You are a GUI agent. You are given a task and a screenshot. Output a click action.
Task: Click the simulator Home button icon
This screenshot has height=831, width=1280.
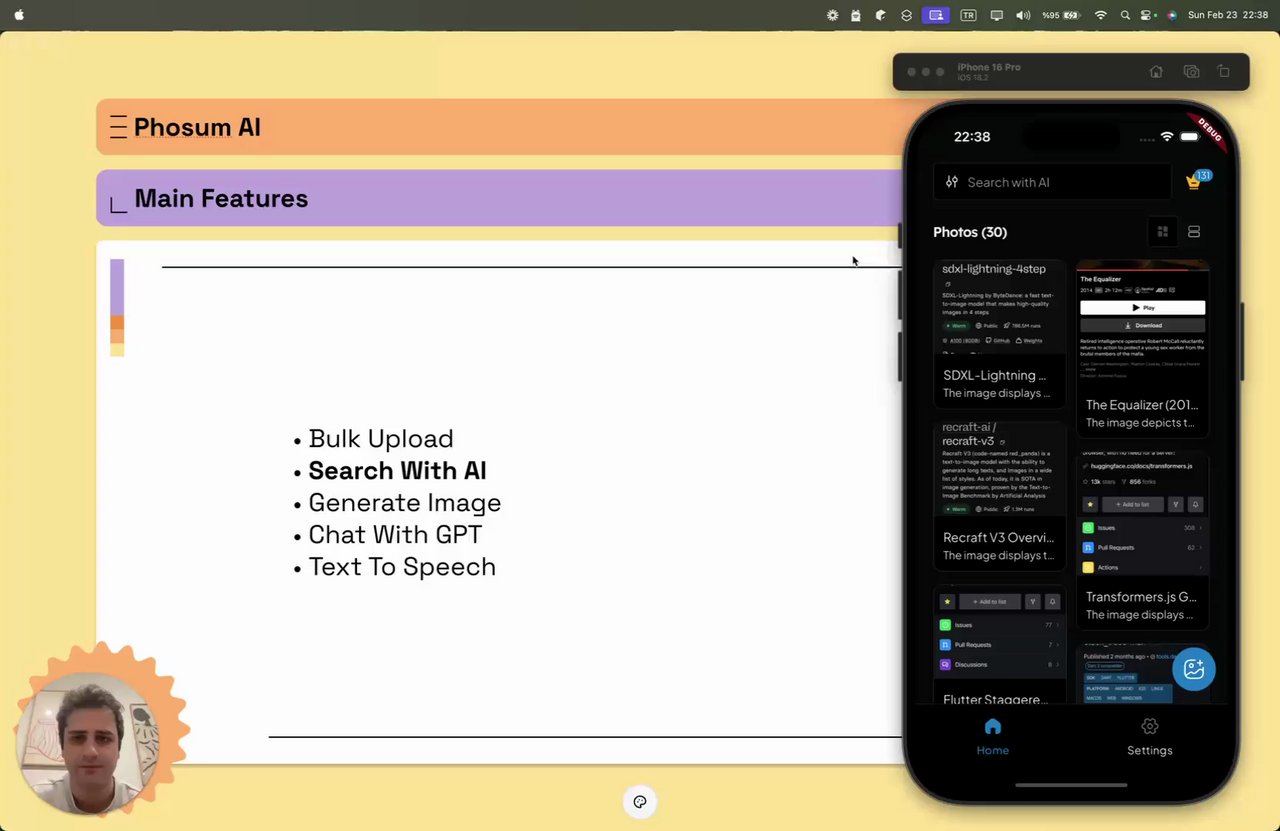click(x=1156, y=72)
